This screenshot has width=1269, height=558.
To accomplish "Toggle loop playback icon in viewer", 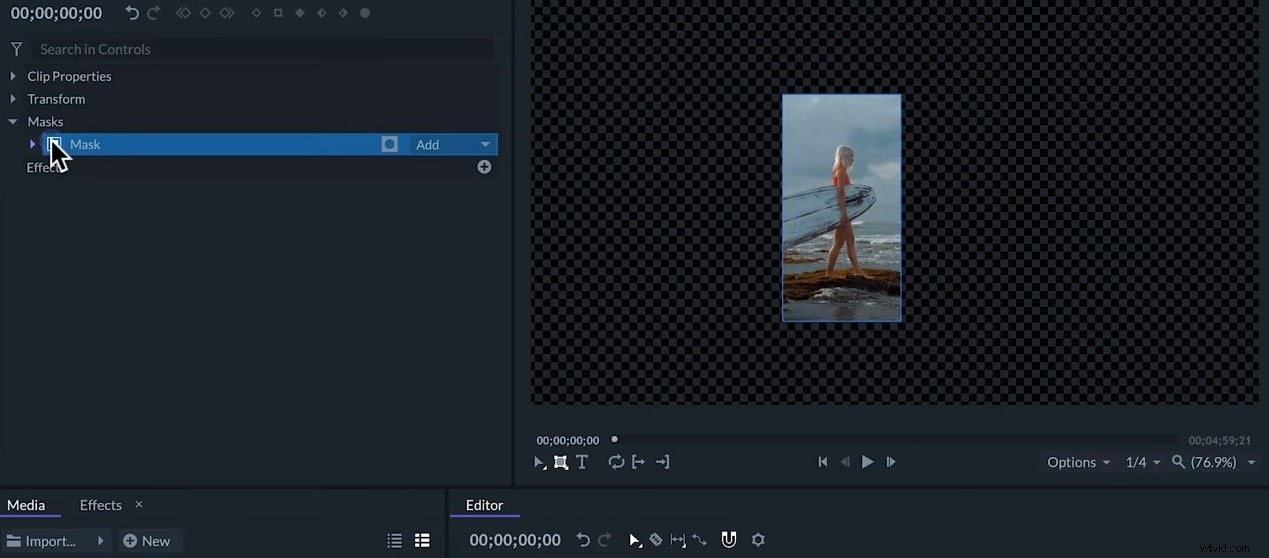I will tap(616, 462).
